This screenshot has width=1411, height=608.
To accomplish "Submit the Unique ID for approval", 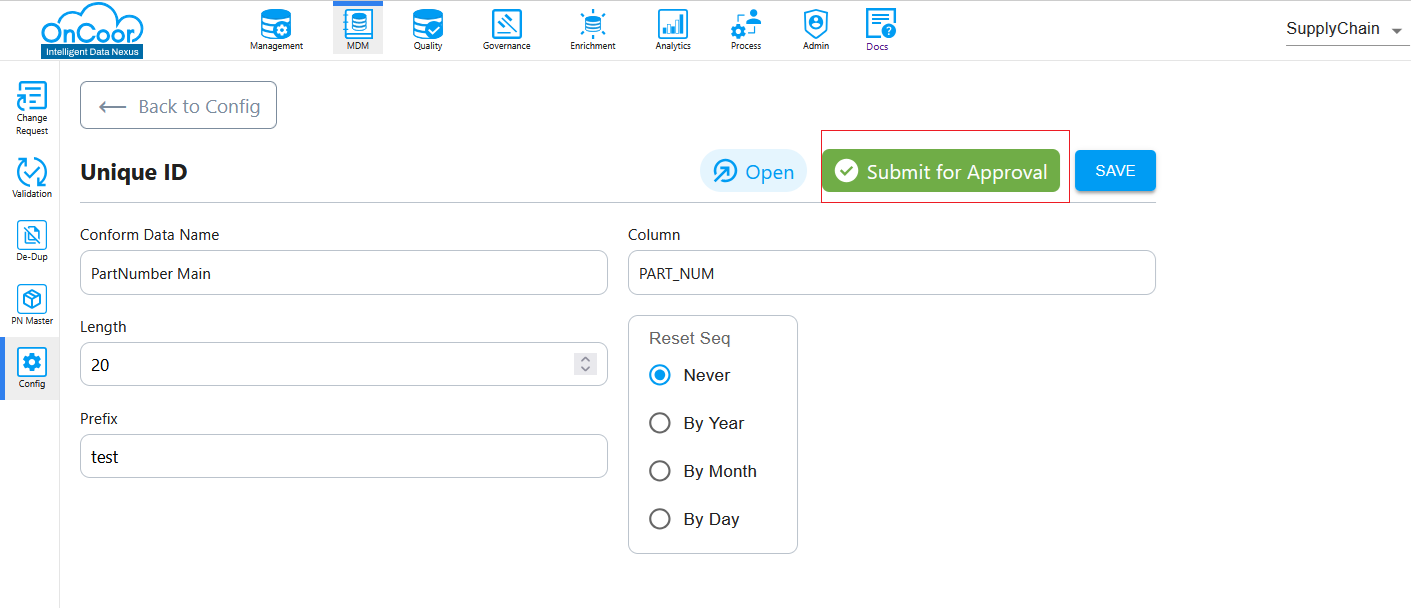I will (941, 171).
